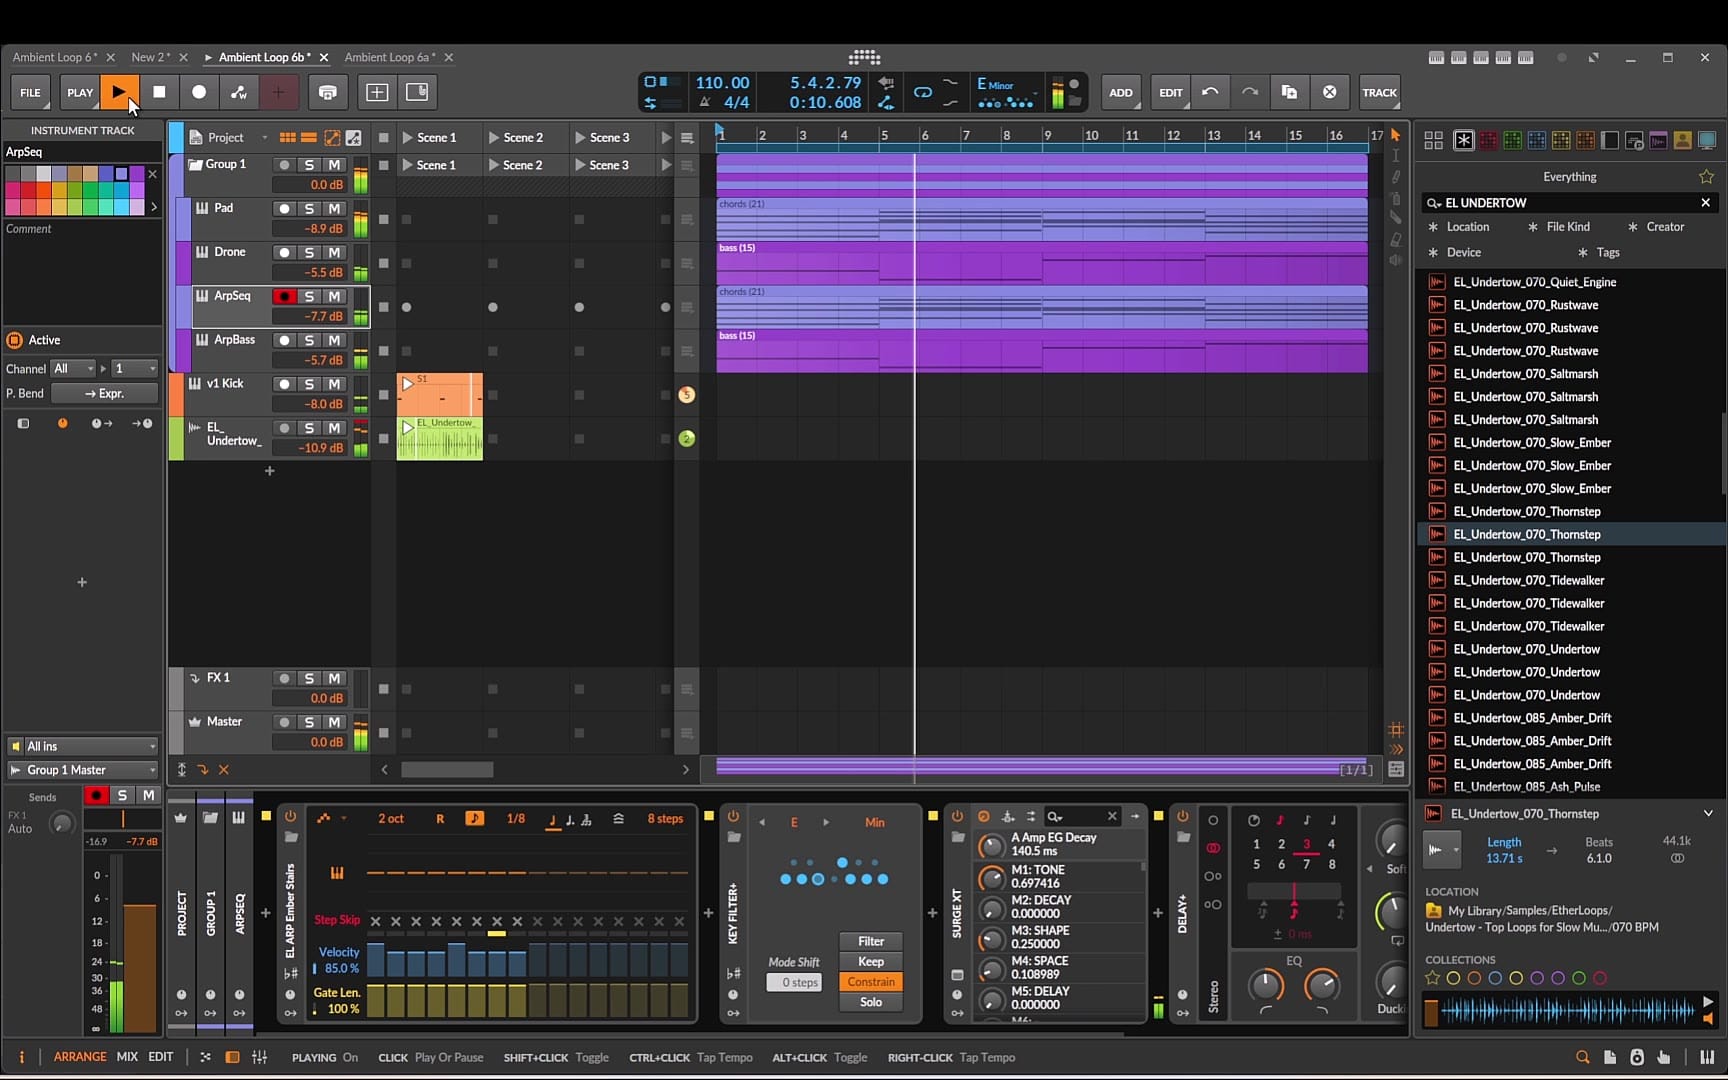Toggle the Active track button
The height and width of the screenshot is (1080, 1728).
click(15, 340)
